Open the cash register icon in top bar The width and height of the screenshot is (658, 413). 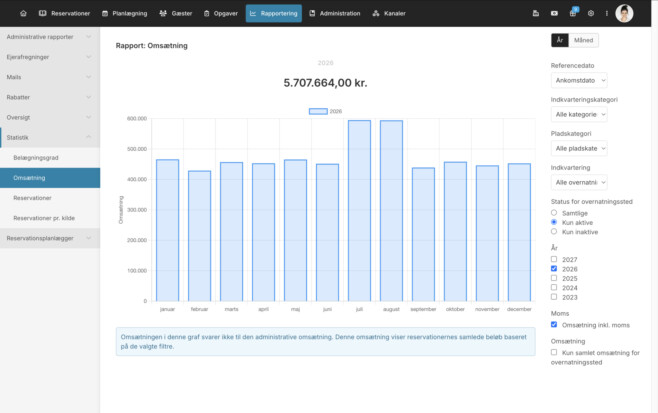[536, 13]
